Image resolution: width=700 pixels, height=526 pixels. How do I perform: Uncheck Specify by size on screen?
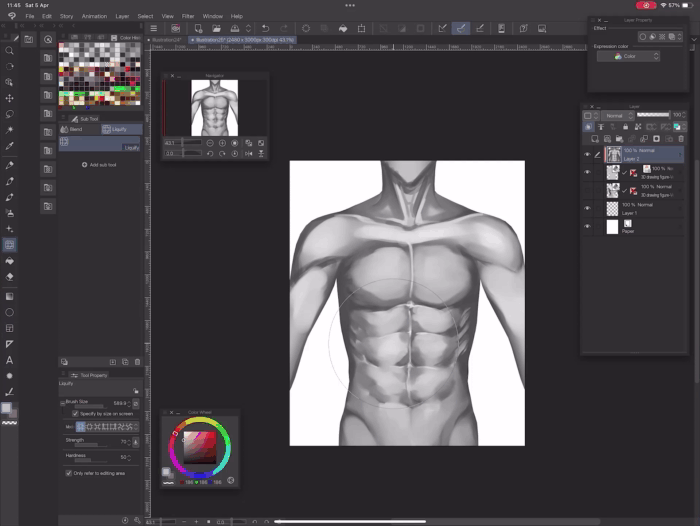point(75,413)
